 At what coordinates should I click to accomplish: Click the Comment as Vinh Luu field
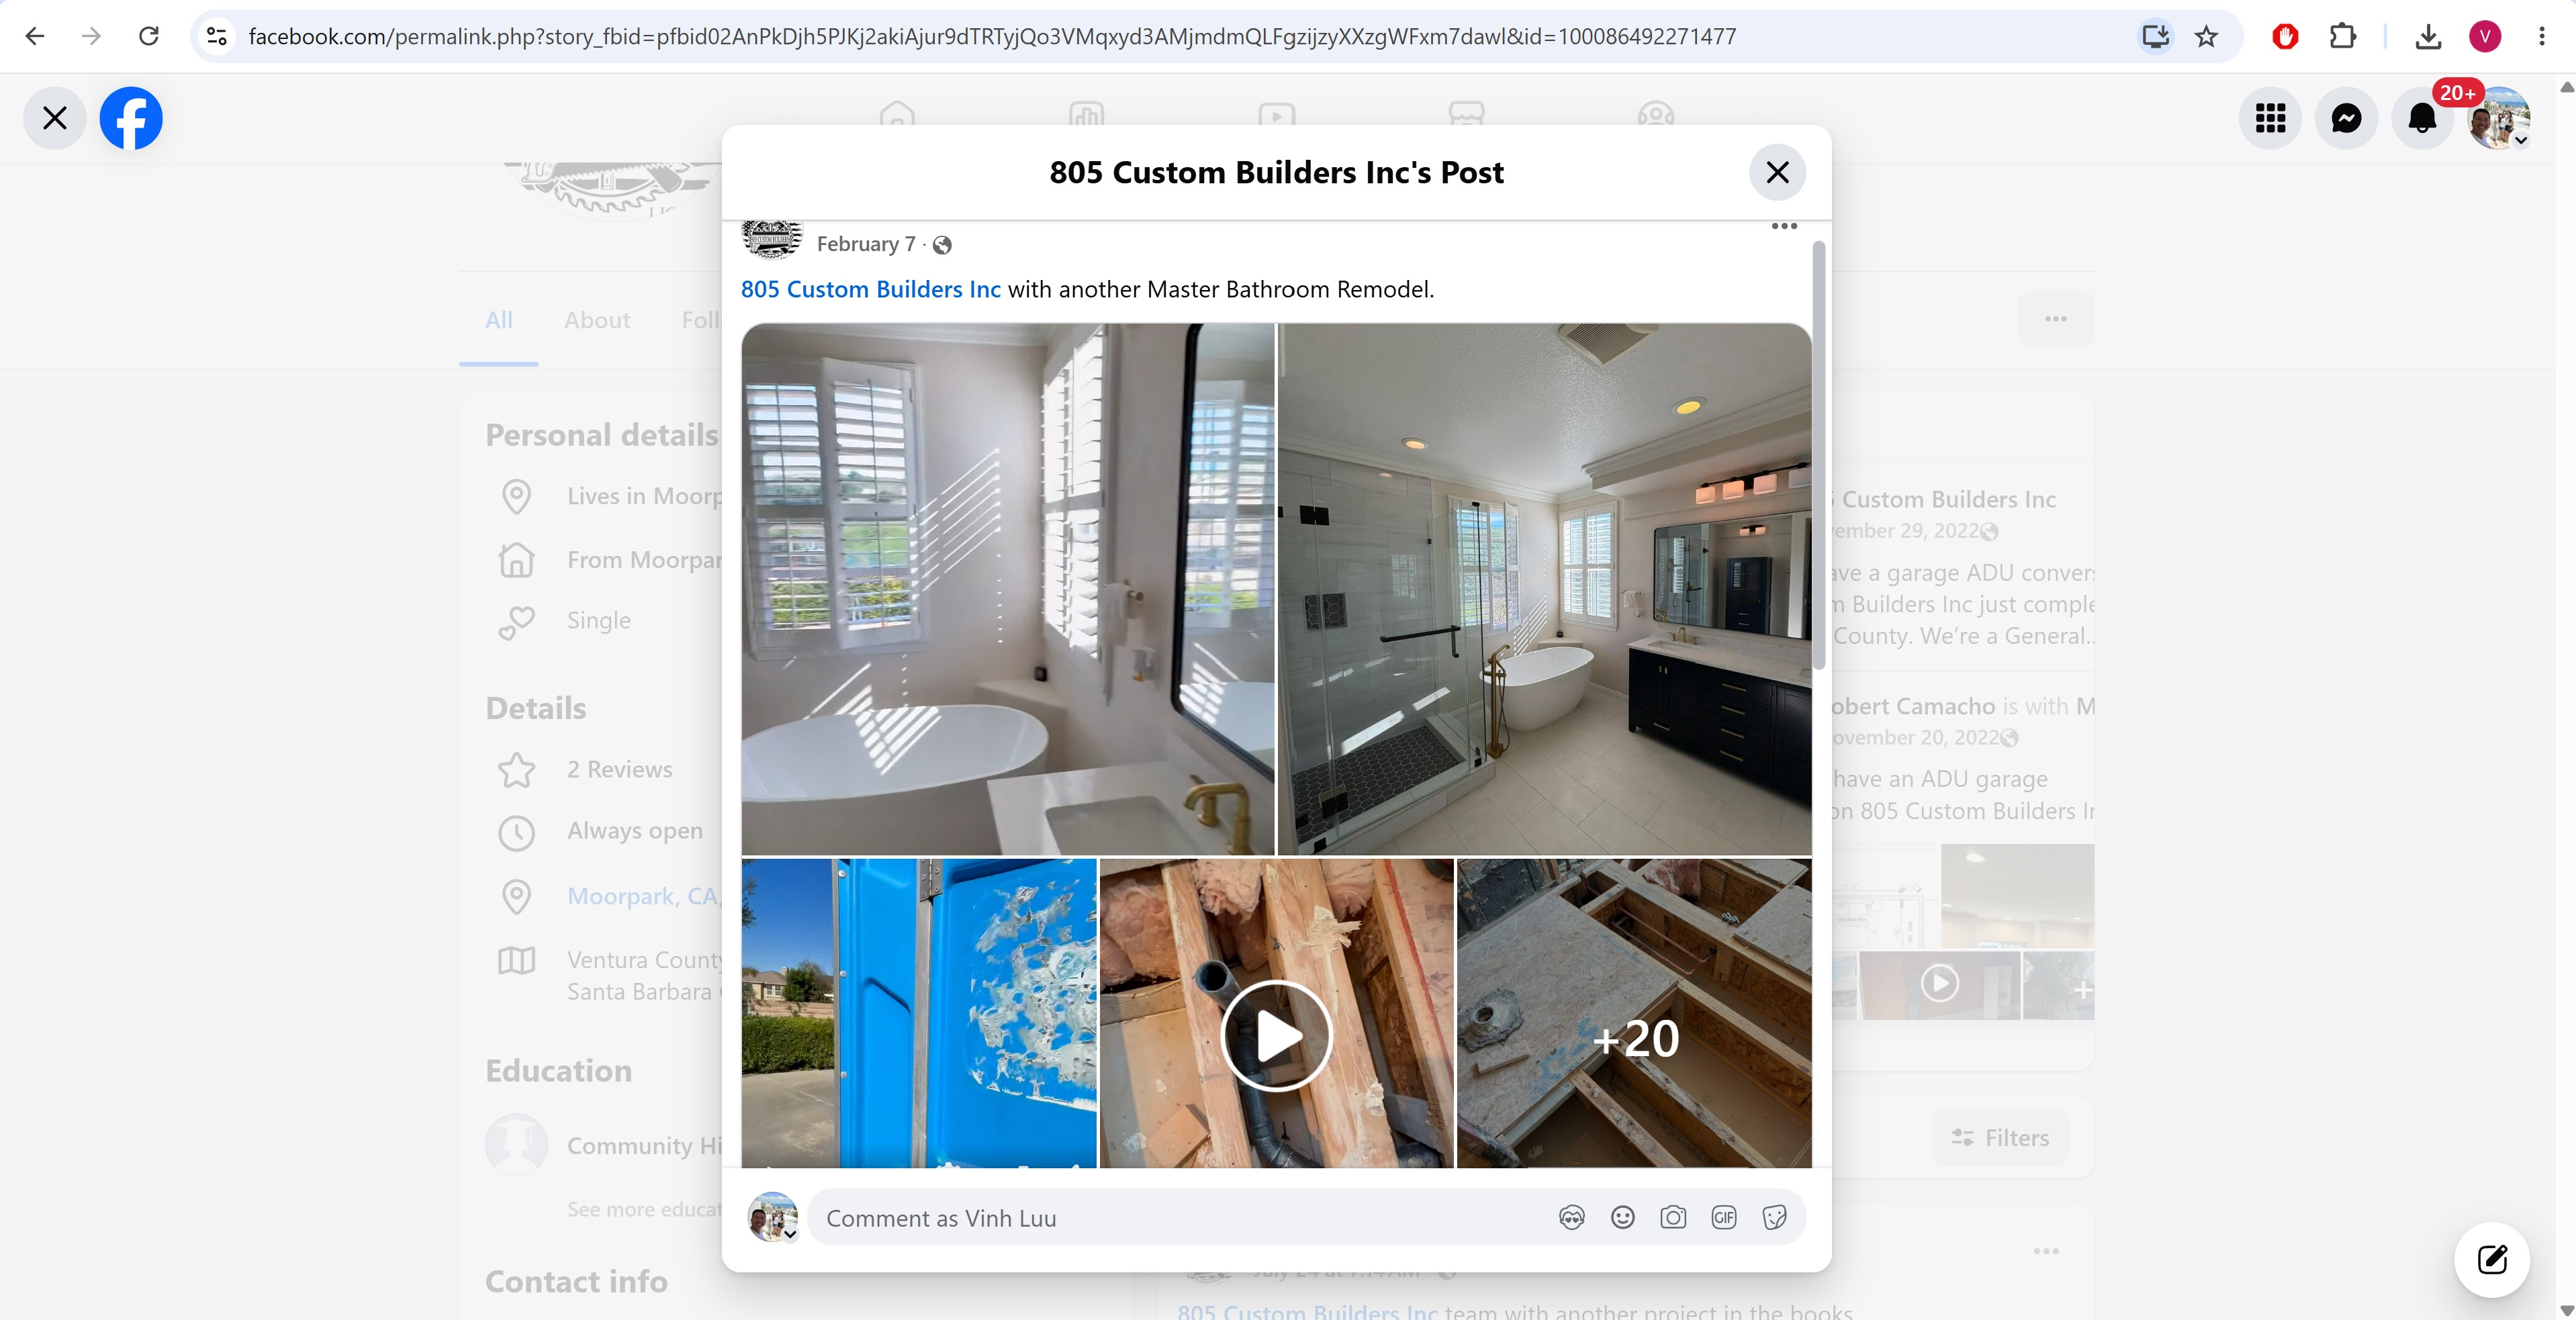[x=1180, y=1217]
